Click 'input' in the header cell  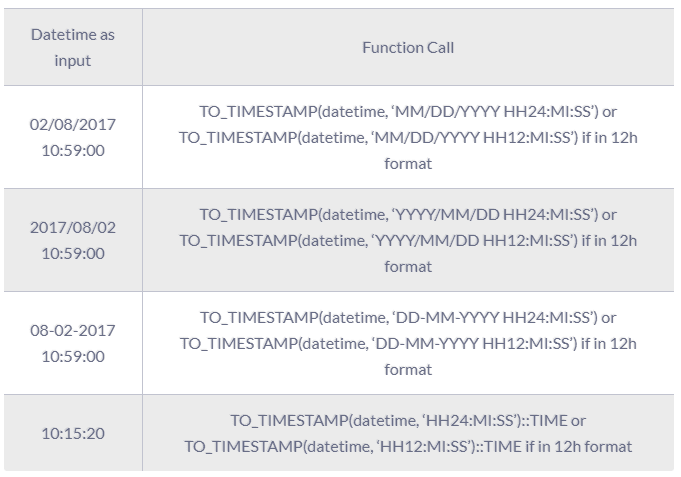tap(73, 61)
